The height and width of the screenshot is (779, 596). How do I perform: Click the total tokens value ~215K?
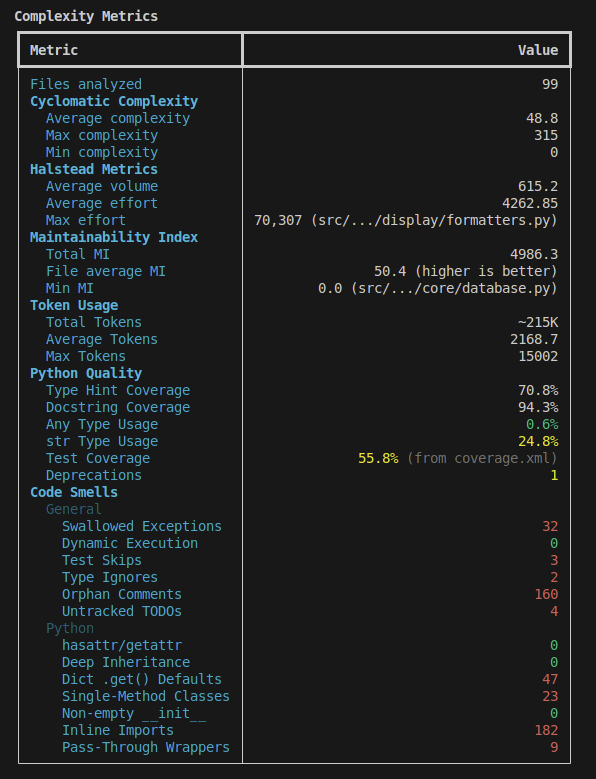coord(538,322)
